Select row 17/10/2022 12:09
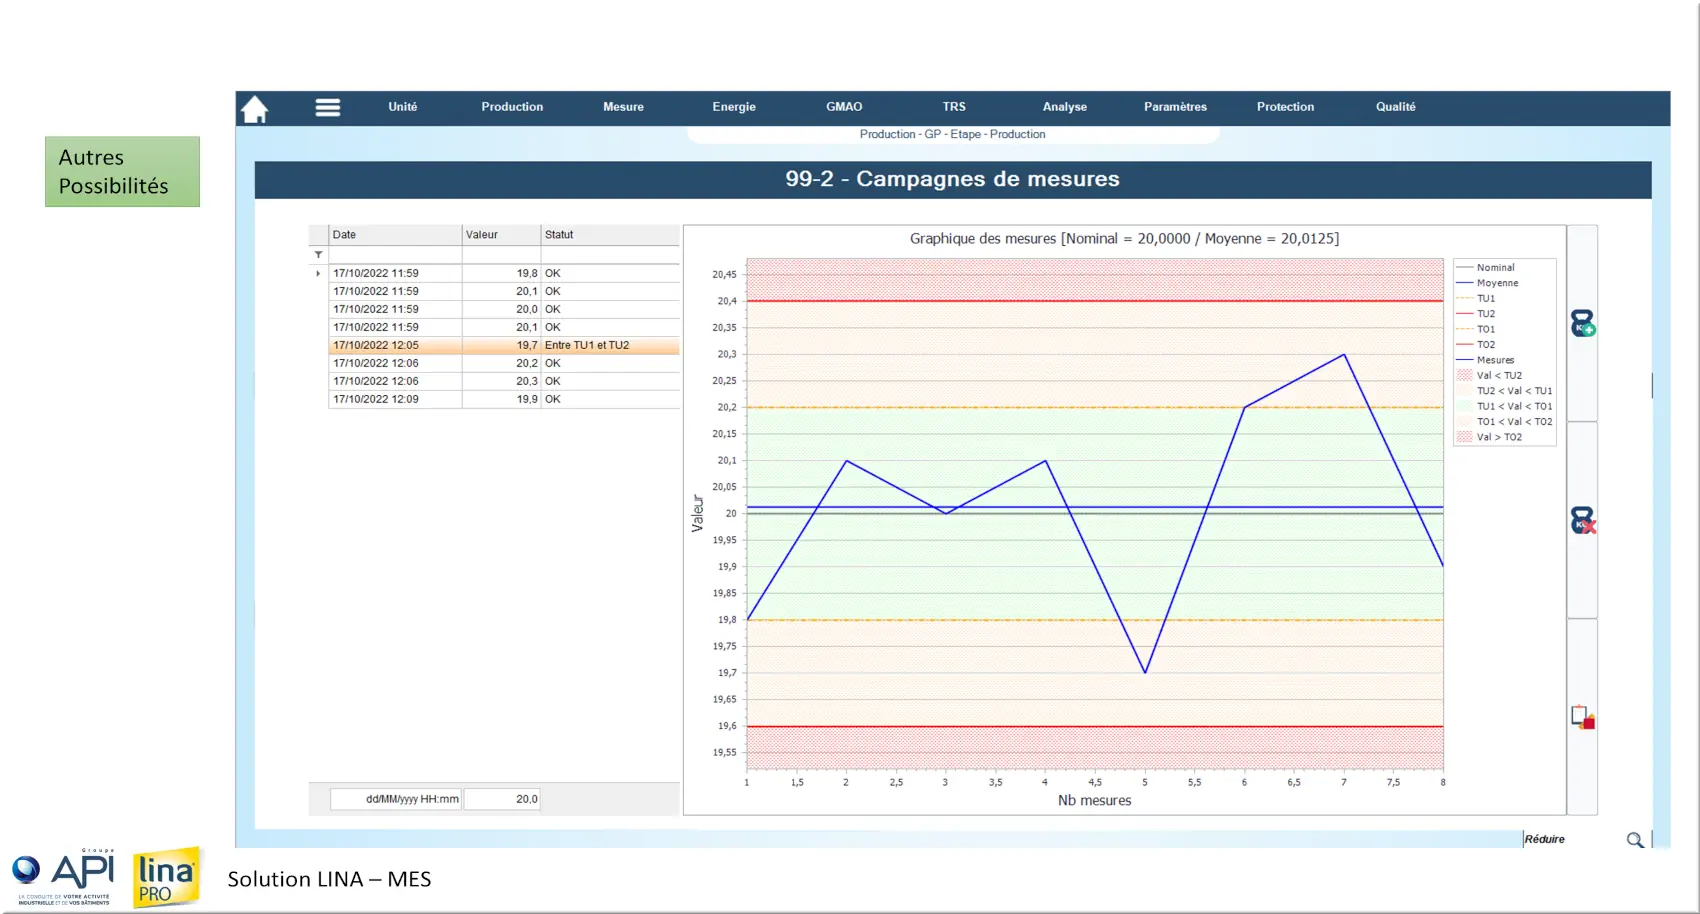1700x914 pixels. [x=504, y=399]
